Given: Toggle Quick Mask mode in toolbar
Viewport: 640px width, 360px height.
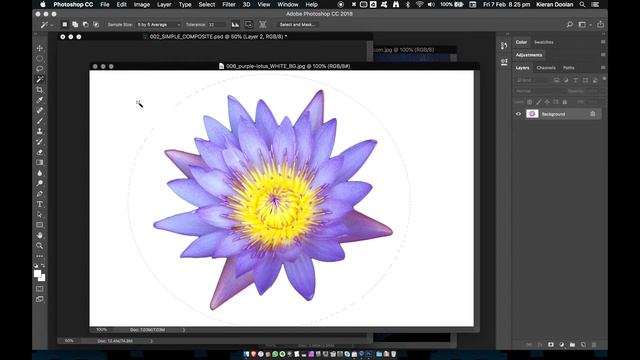Looking at the screenshot, I should (x=40, y=289).
